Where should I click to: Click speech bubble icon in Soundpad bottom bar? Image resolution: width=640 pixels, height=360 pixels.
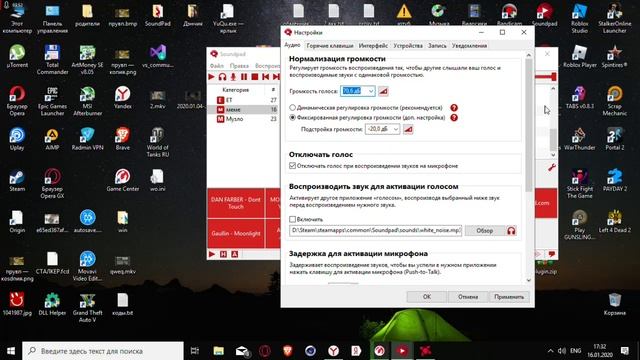pyautogui.click(x=551, y=254)
